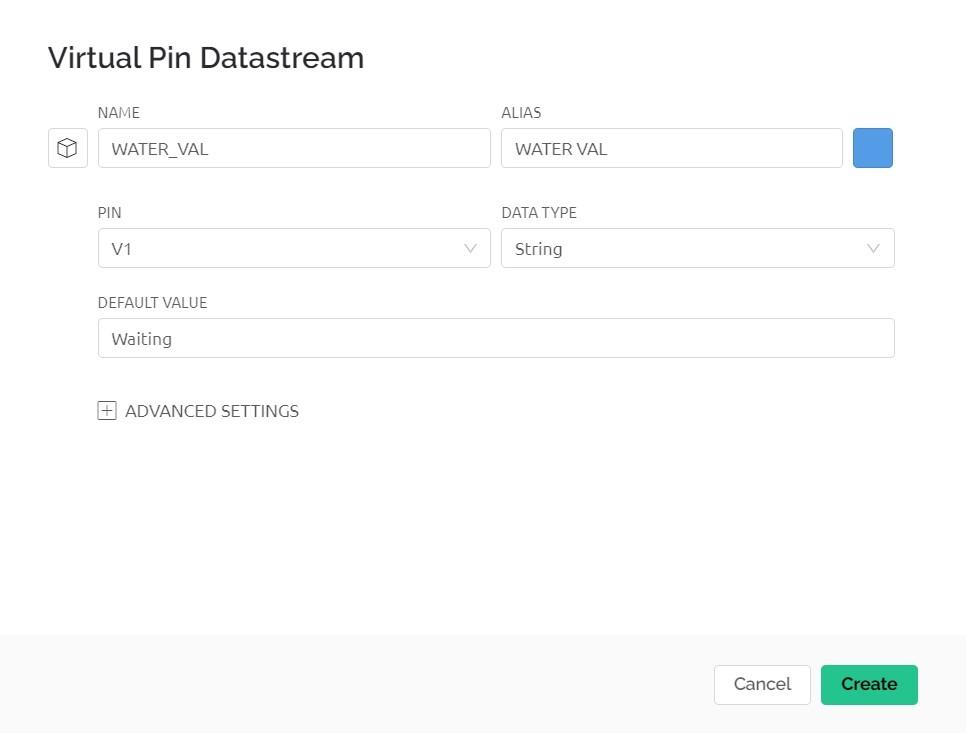
Task: Click the DATA TYPE field label
Action: pyautogui.click(x=539, y=213)
